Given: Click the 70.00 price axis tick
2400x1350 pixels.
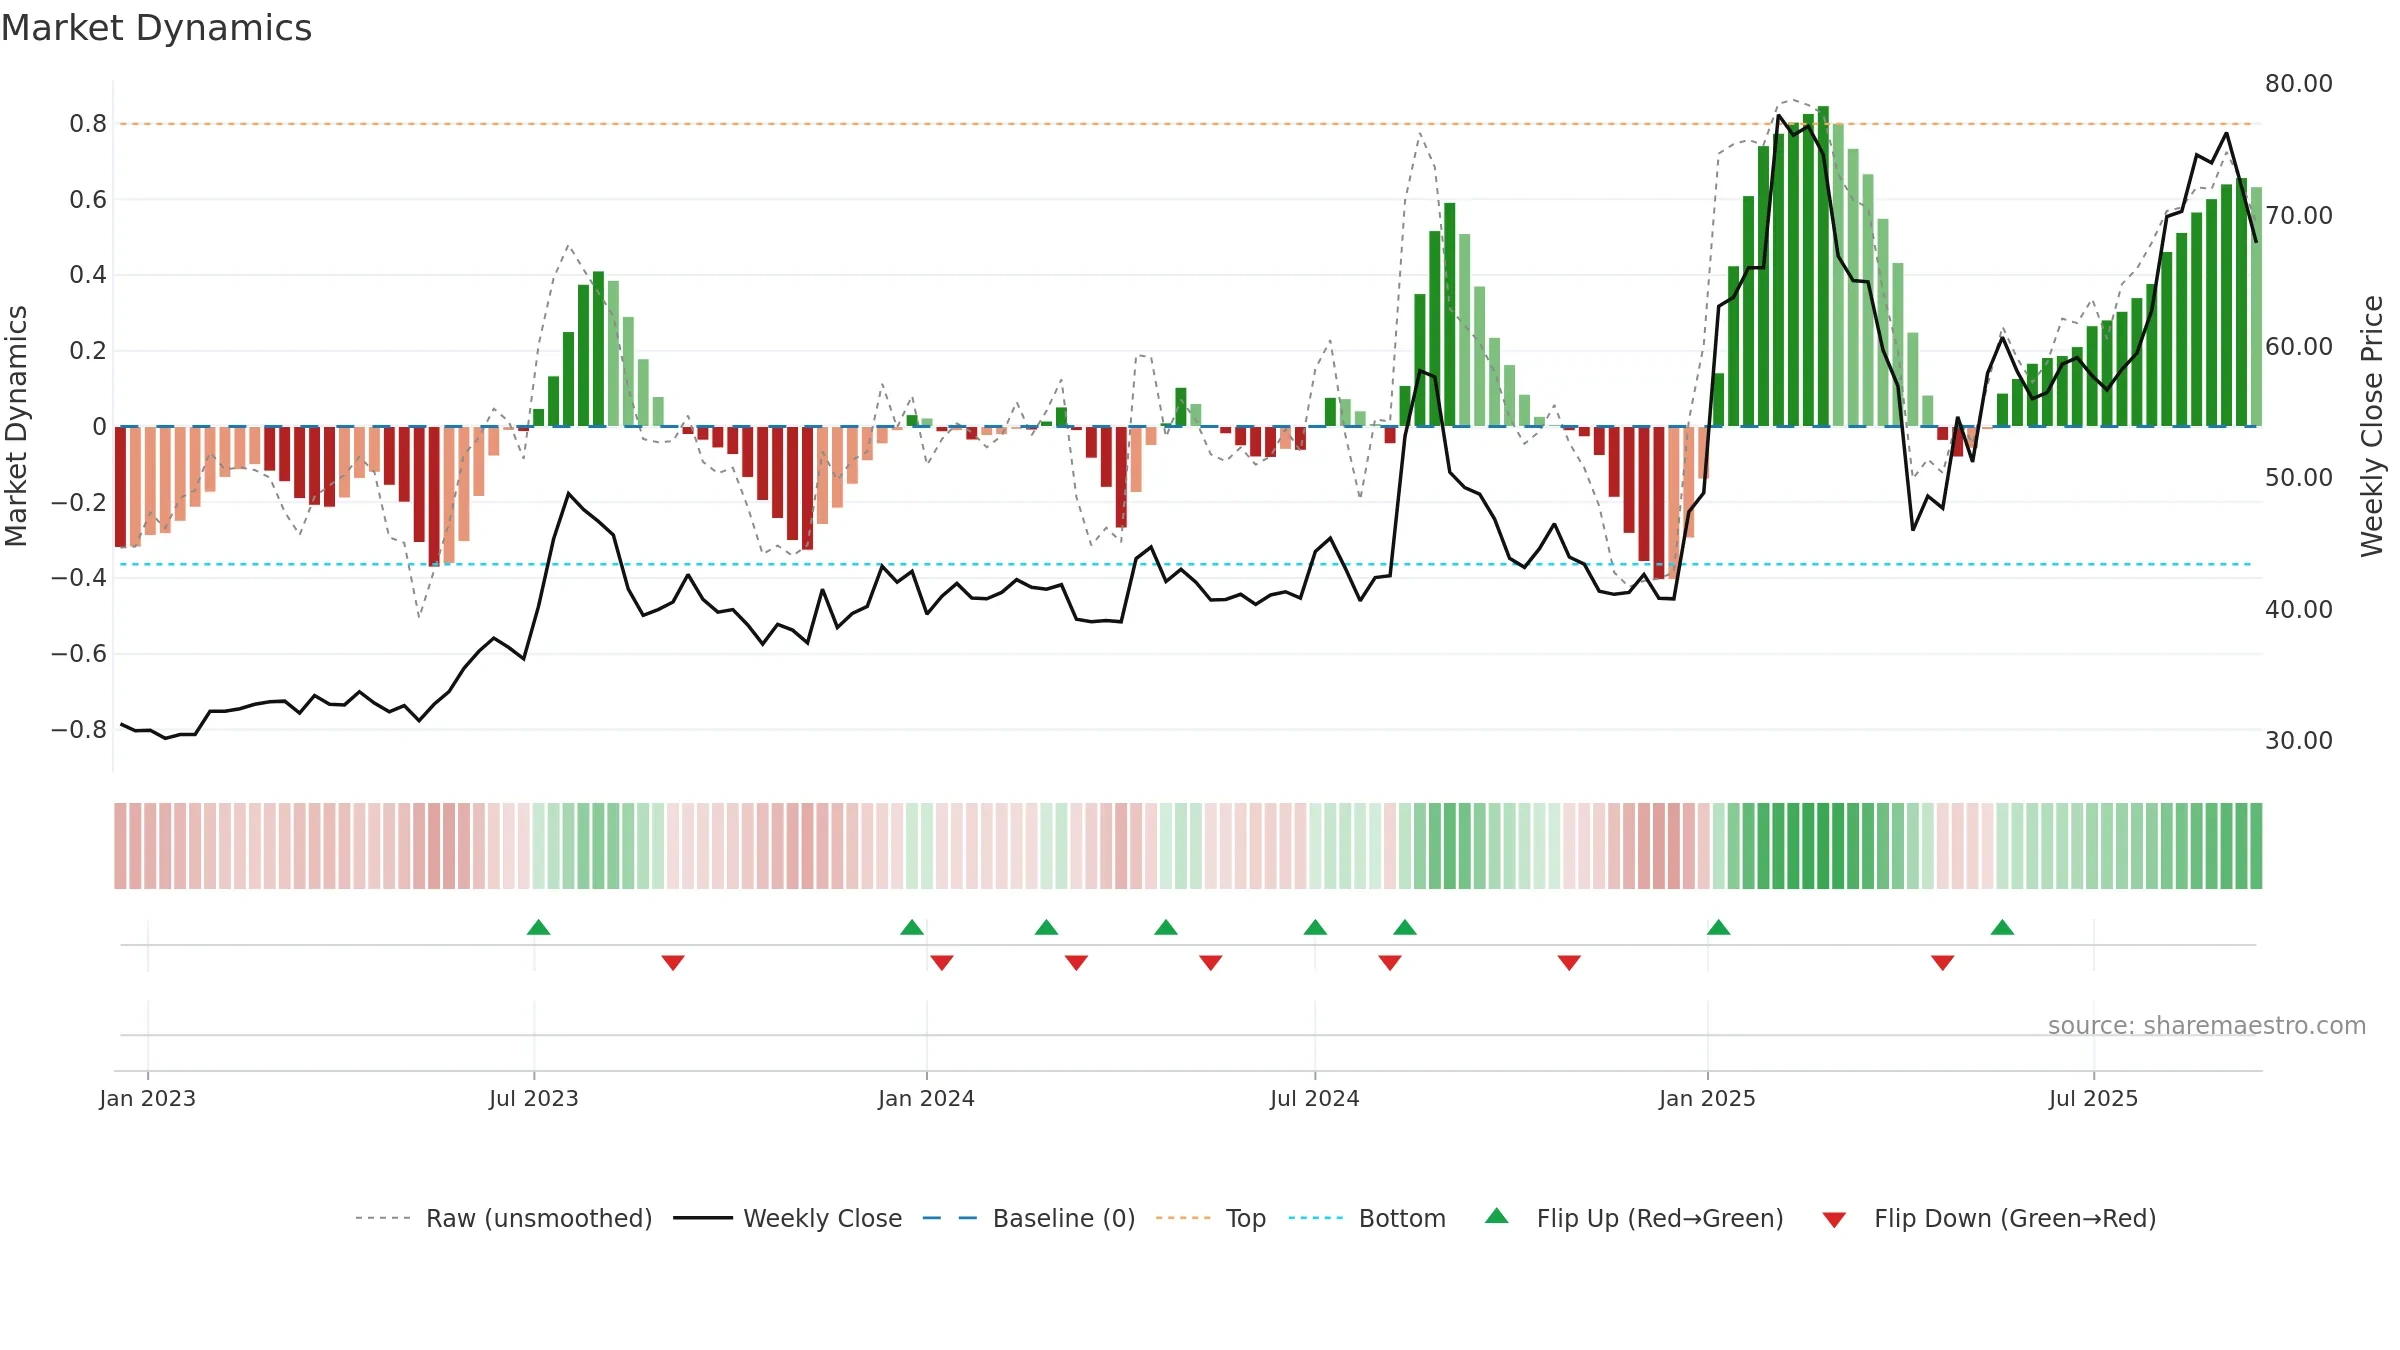Looking at the screenshot, I should point(2299,215).
